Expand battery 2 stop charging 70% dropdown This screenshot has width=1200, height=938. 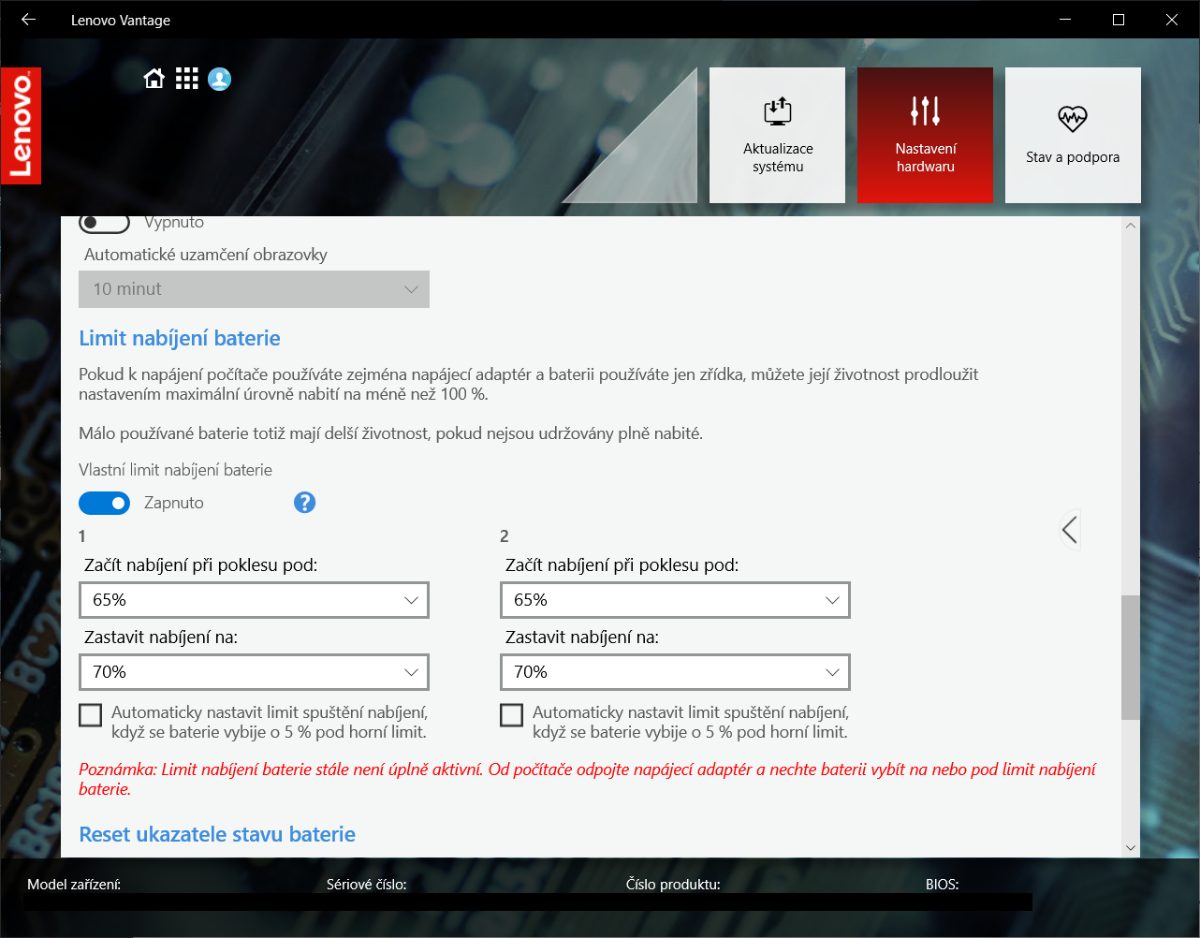[x=675, y=672]
